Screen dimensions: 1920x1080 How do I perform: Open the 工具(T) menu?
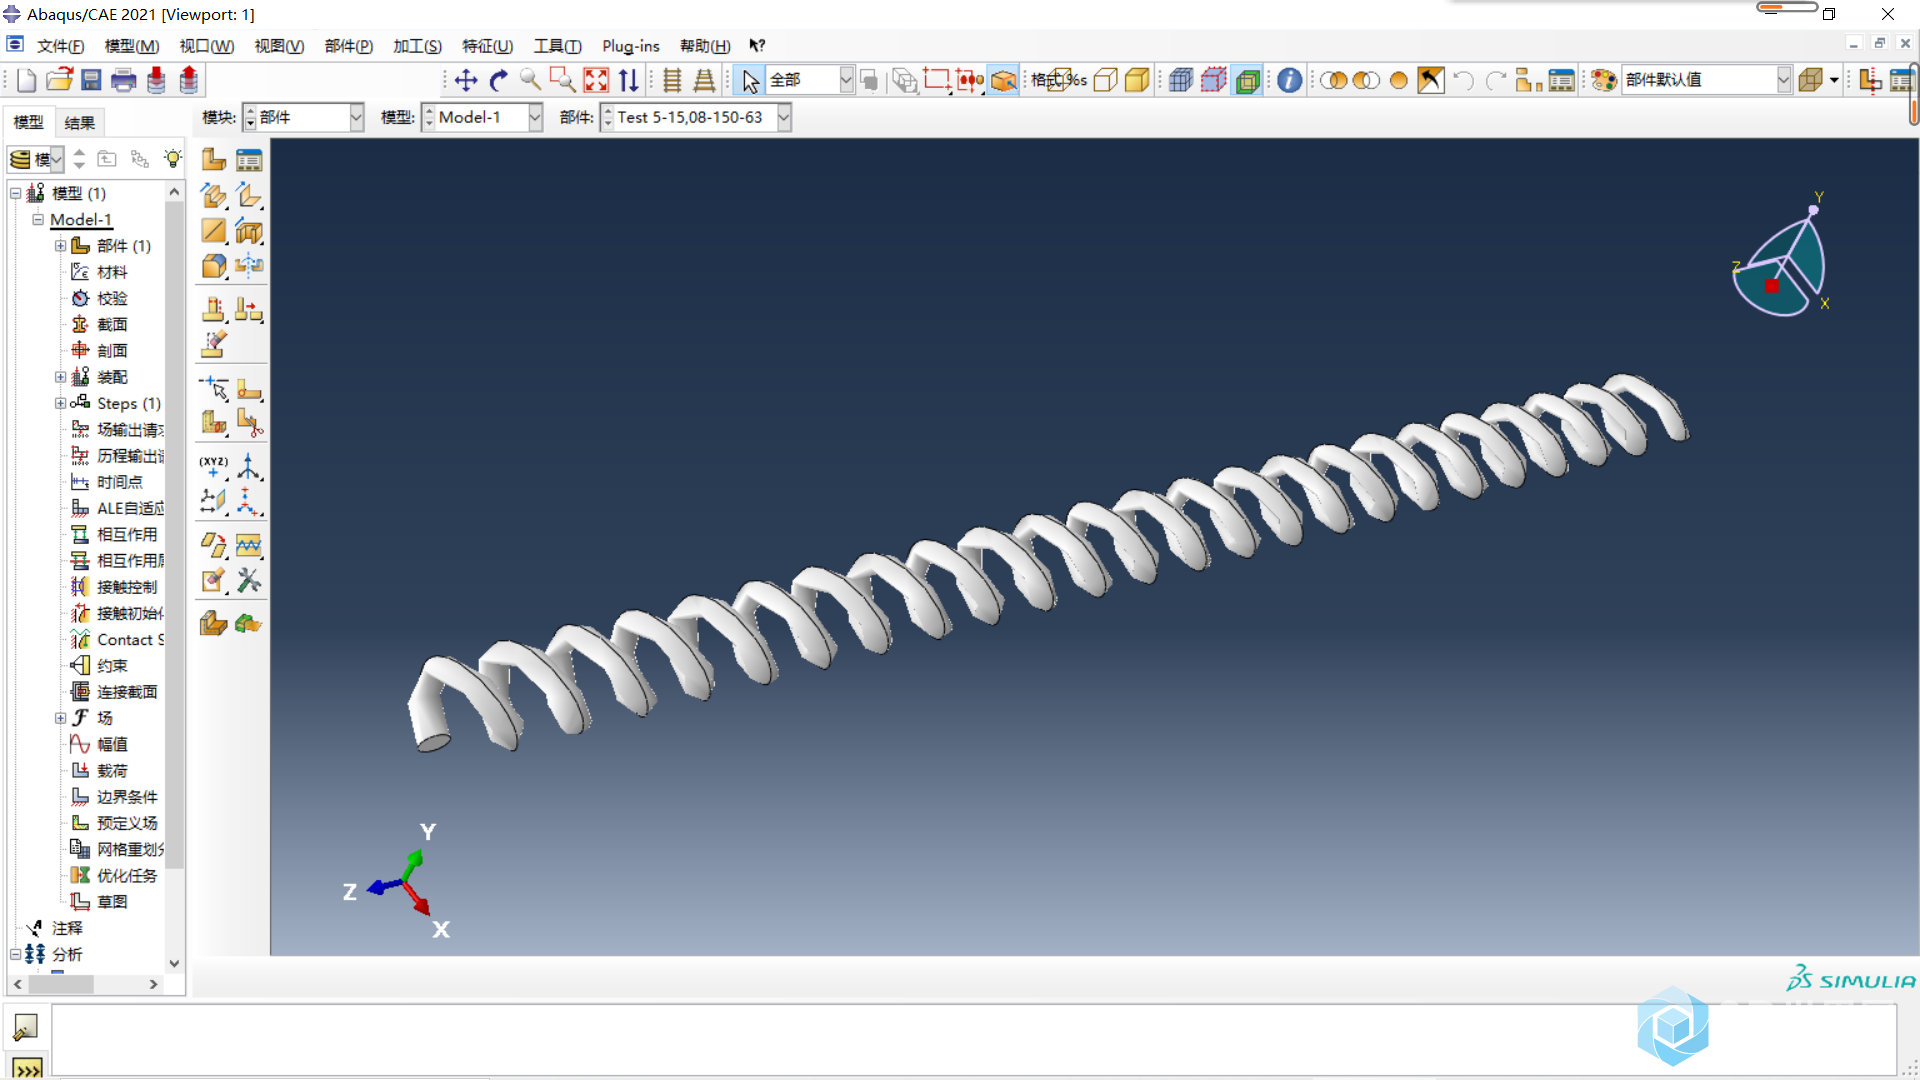pyautogui.click(x=557, y=46)
